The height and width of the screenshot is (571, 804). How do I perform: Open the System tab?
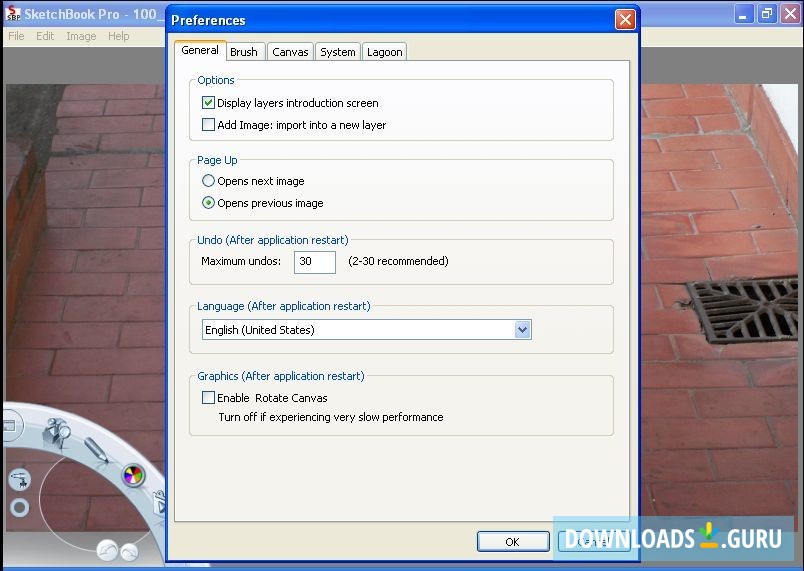point(337,52)
